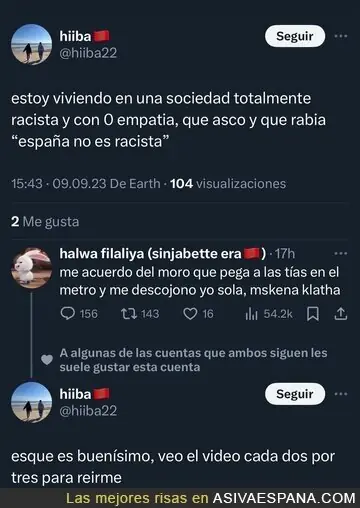Open hiiba's beach profile picture at top

(32, 44)
